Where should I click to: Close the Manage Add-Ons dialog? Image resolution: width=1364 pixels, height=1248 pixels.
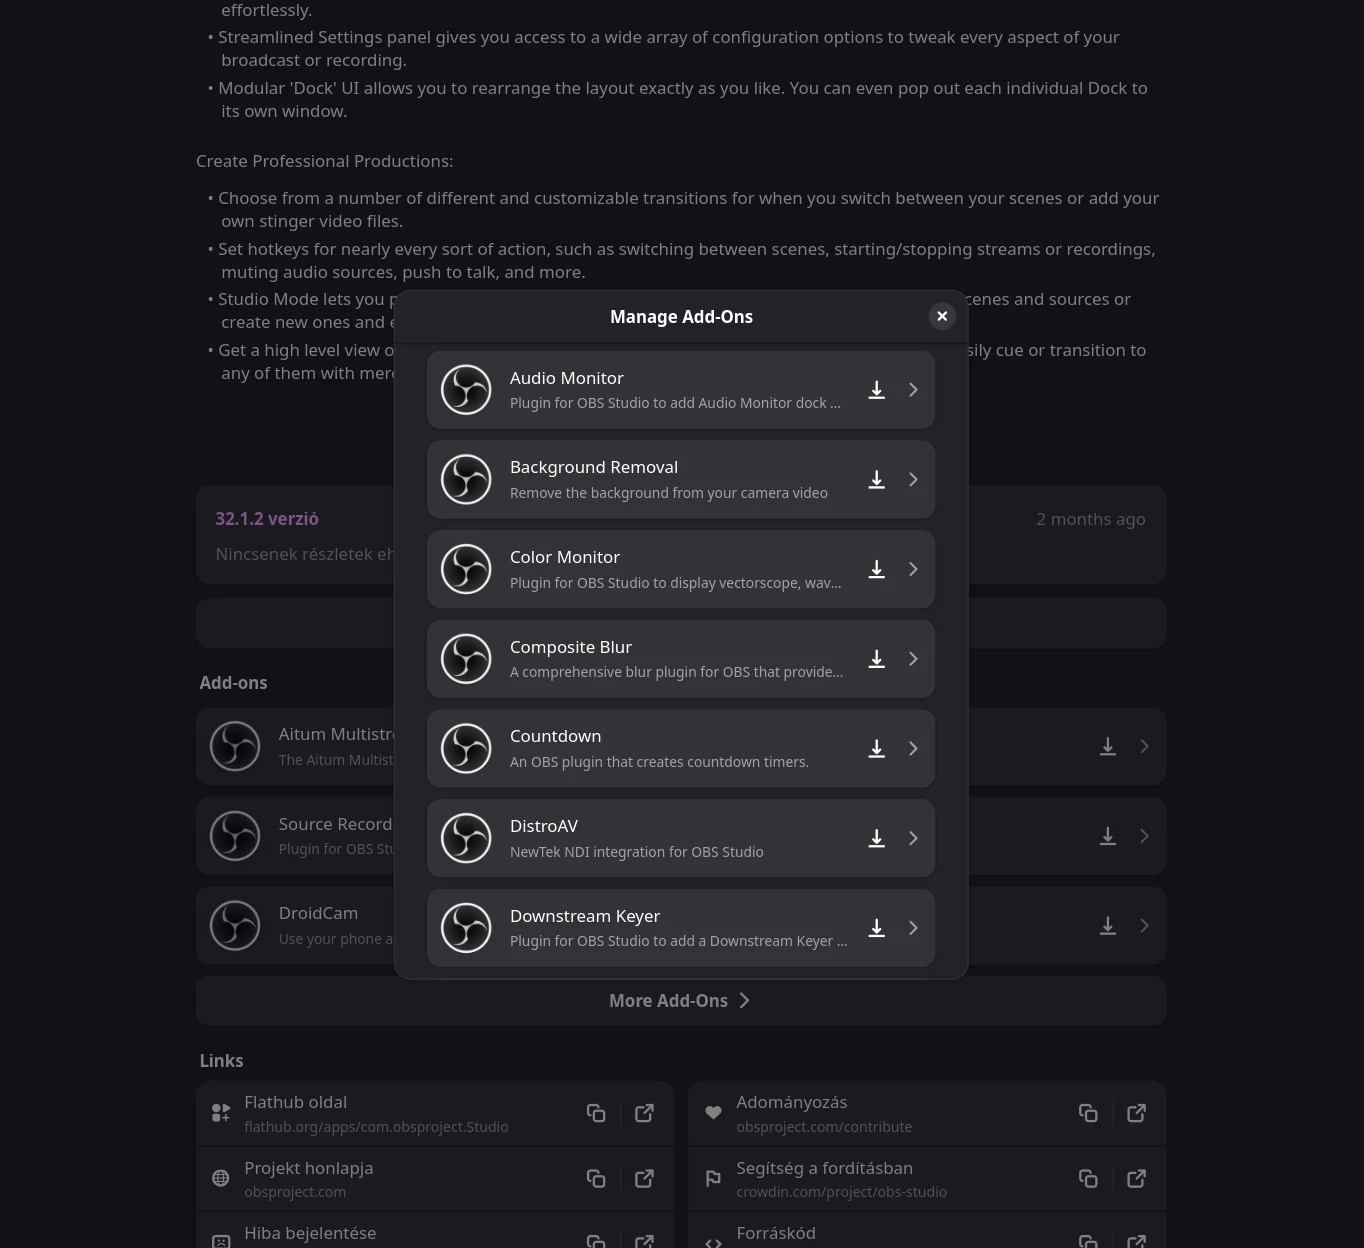point(942,316)
